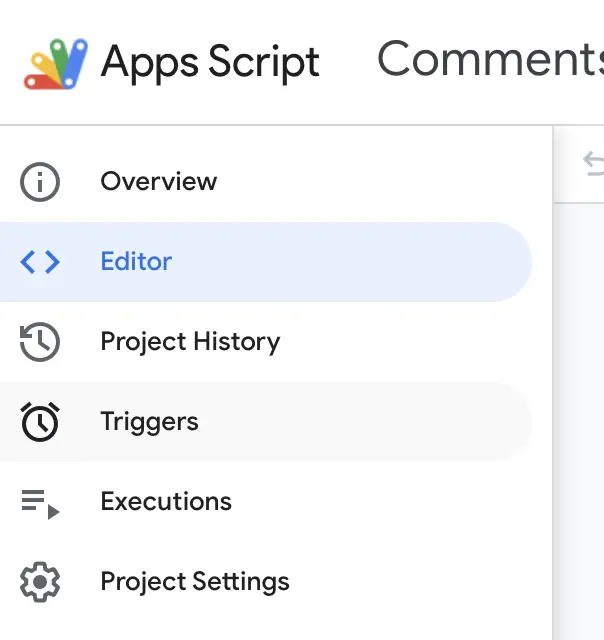Click the Executions list-play icon
Viewport: 604px width, 640px height.
pyautogui.click(x=40, y=503)
